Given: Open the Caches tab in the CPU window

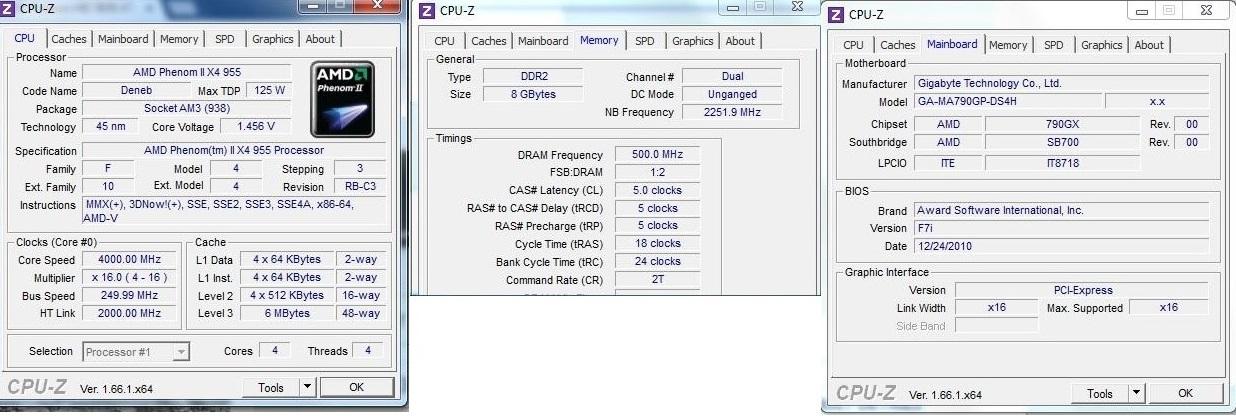Looking at the screenshot, I should click(x=69, y=39).
